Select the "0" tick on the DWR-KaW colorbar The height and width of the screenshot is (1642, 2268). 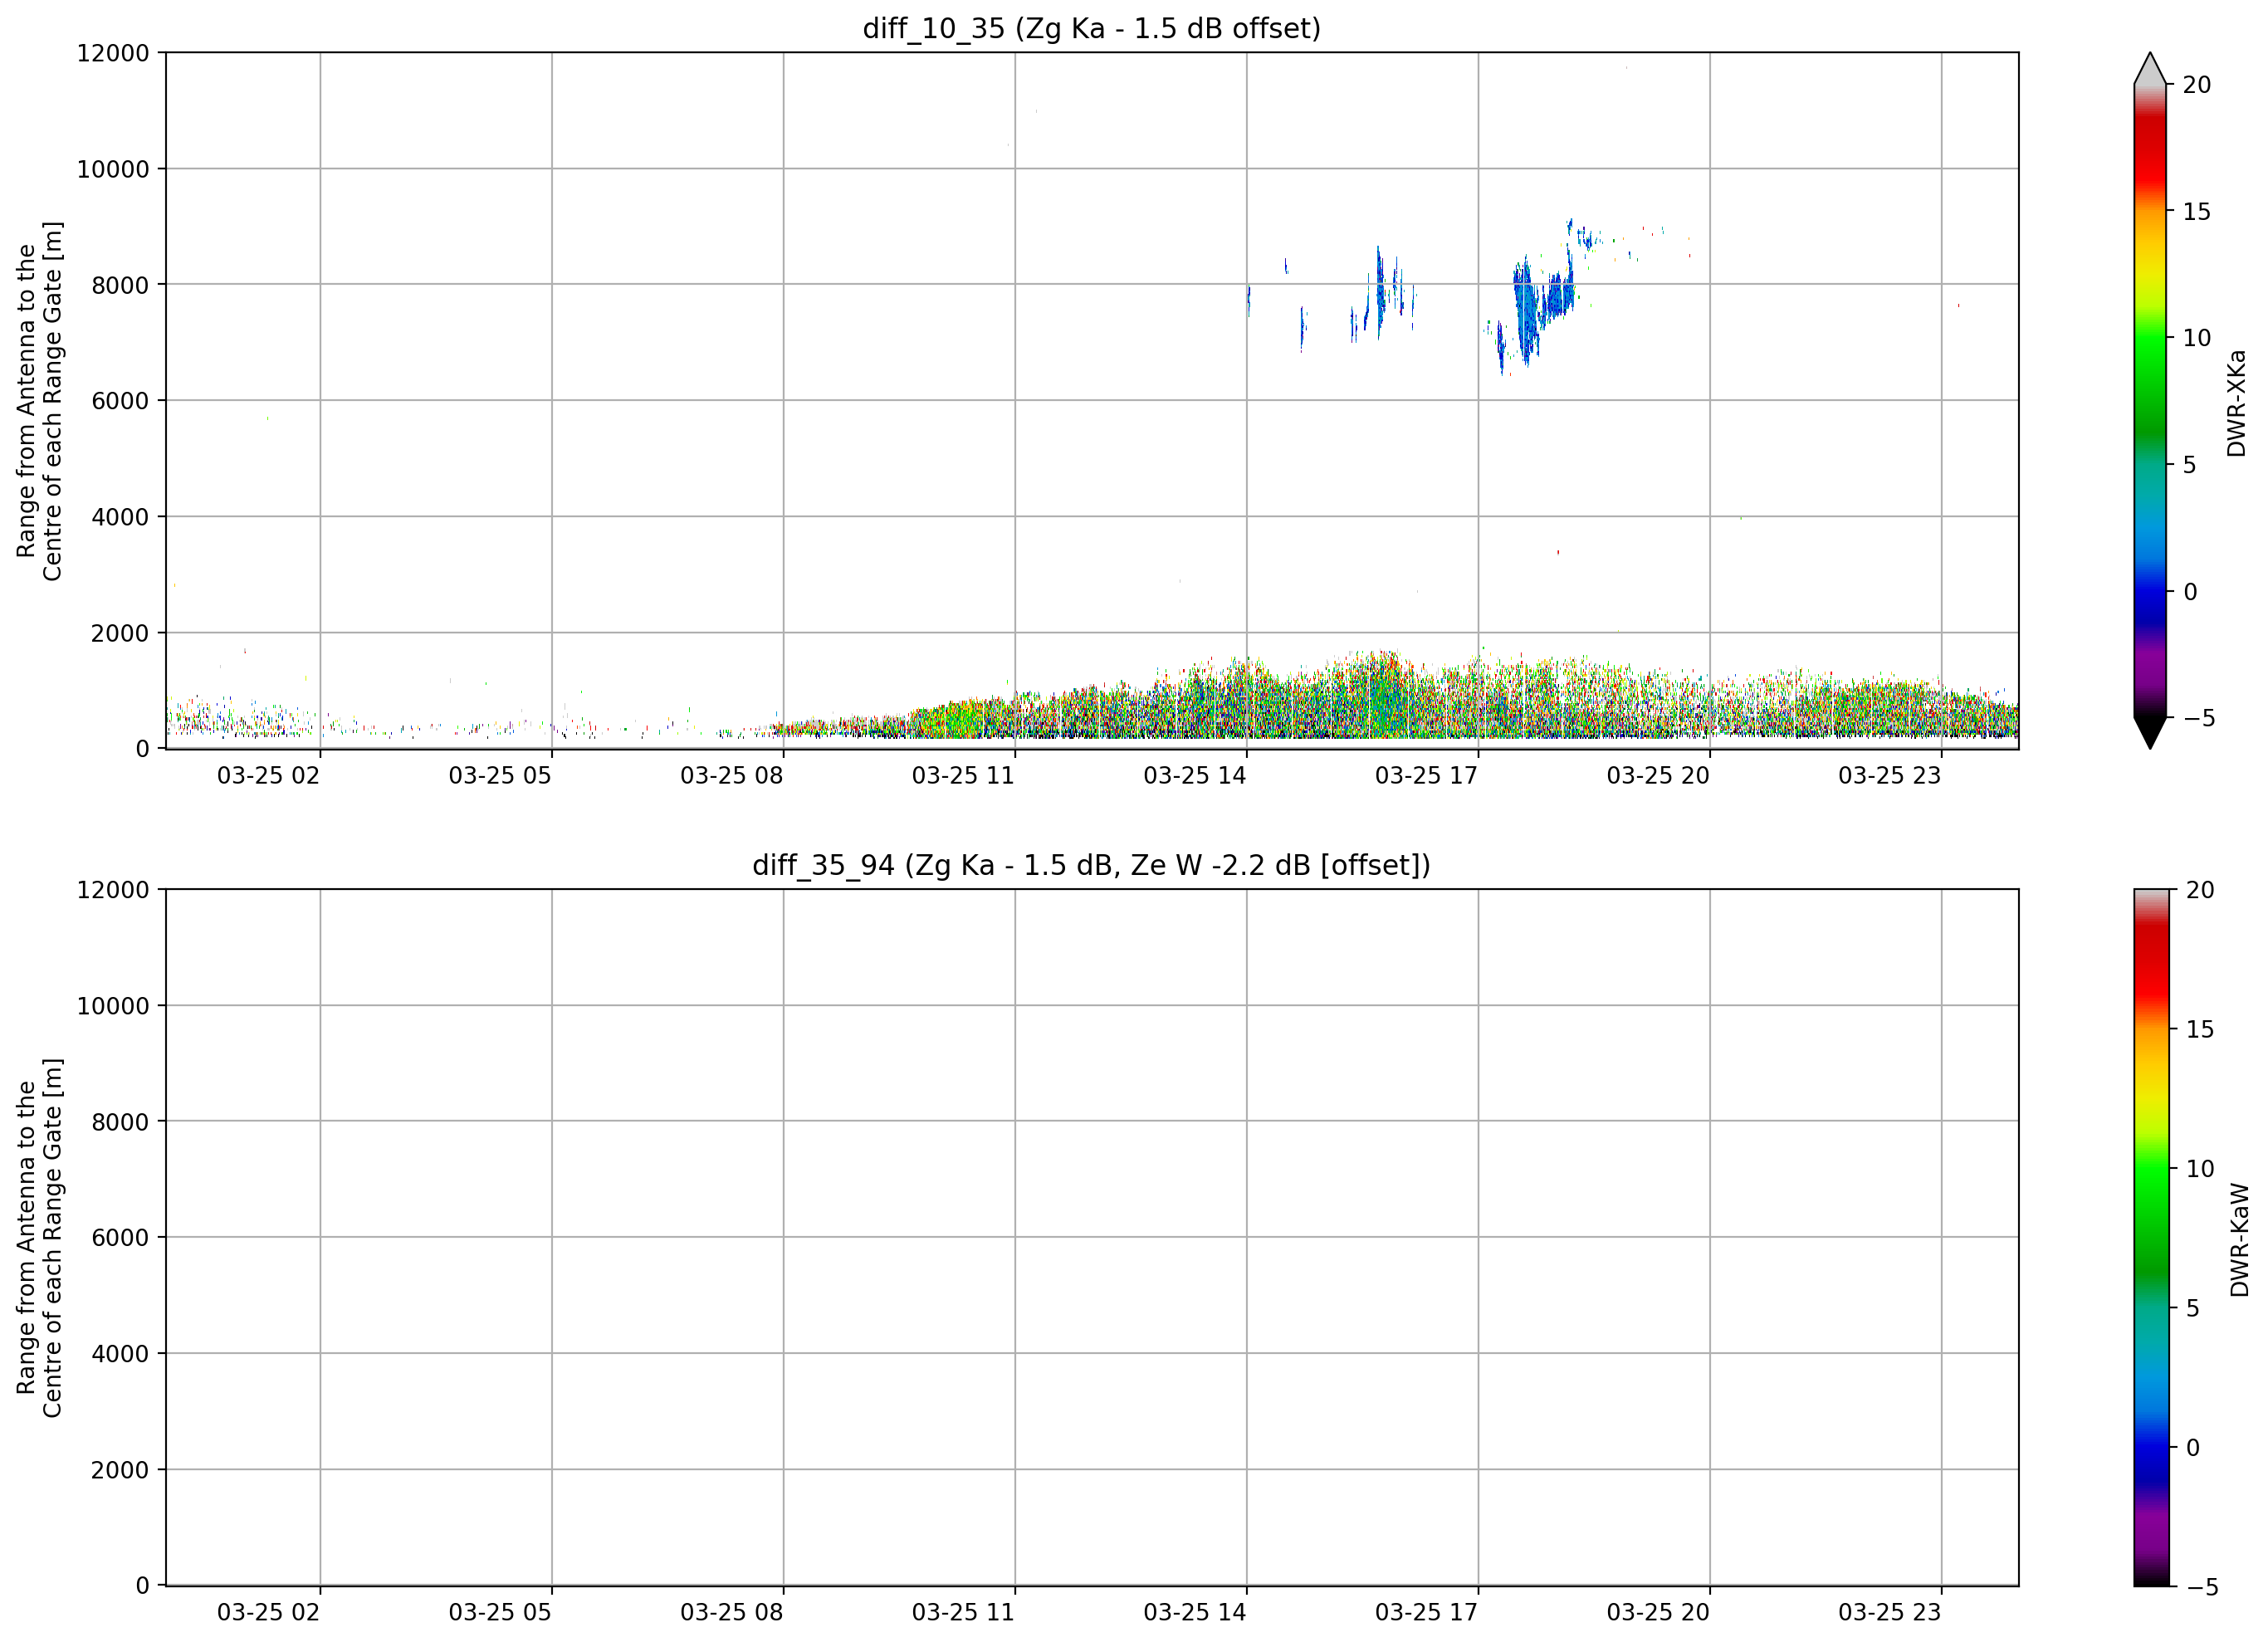coord(2193,1447)
